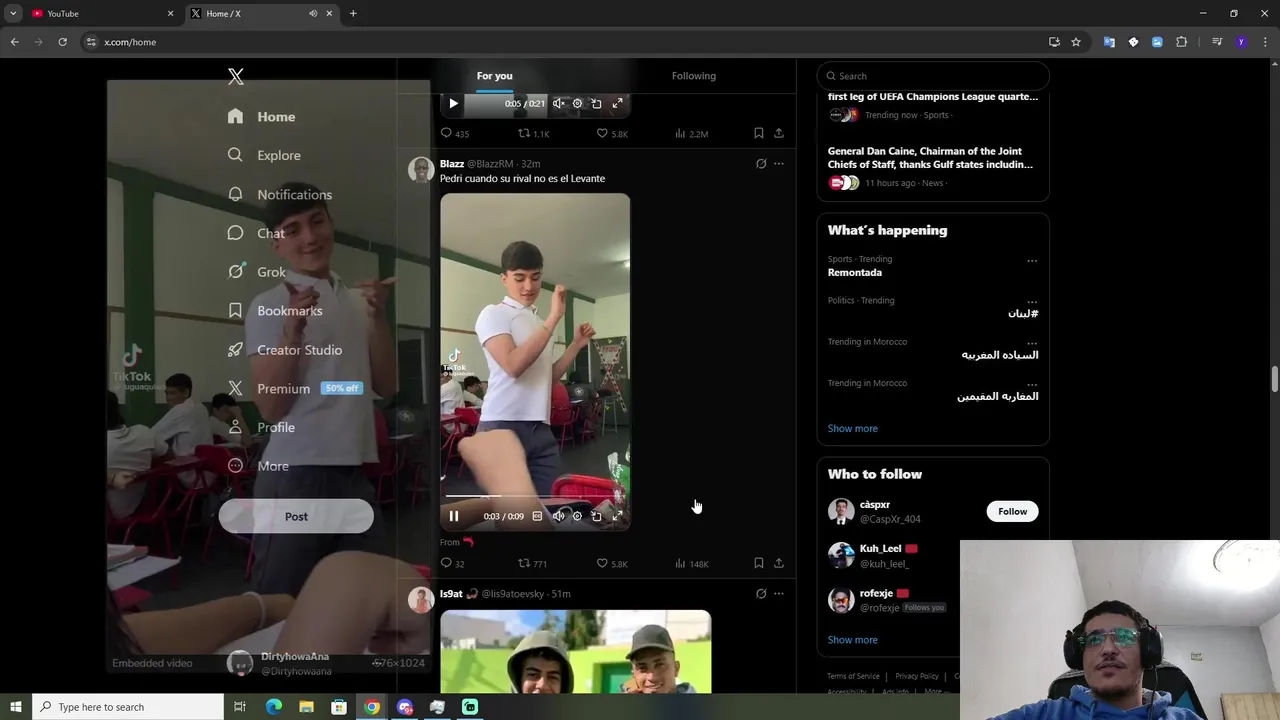Image resolution: width=1280 pixels, height=720 pixels.
Task: Reply to Blazz post with 32 replies
Action: pyautogui.click(x=452, y=563)
